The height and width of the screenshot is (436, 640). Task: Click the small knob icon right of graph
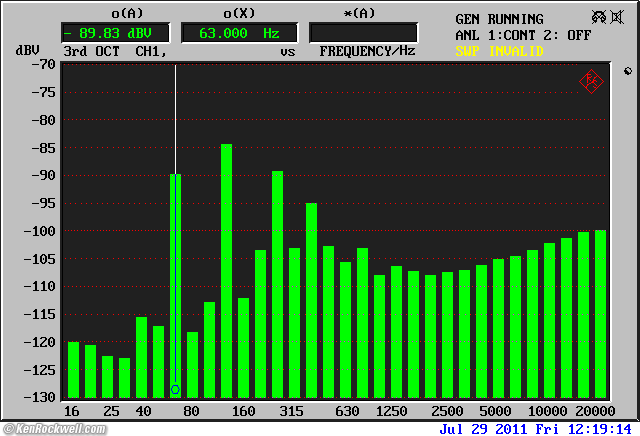pyautogui.click(x=627, y=71)
